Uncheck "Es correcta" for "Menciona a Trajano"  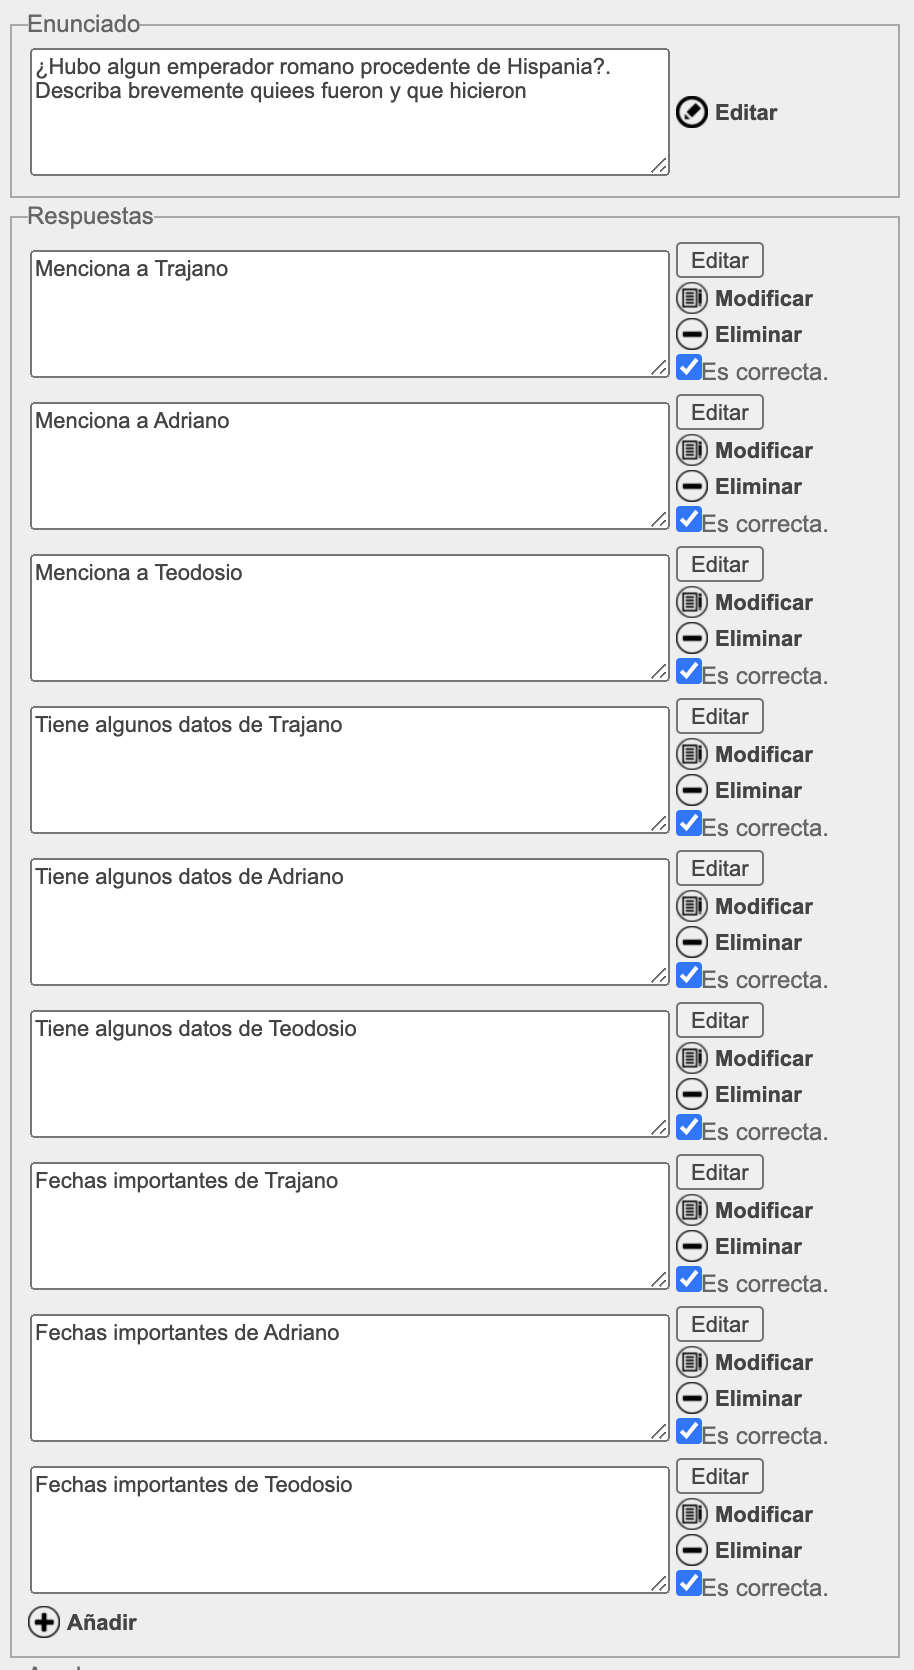tap(689, 367)
